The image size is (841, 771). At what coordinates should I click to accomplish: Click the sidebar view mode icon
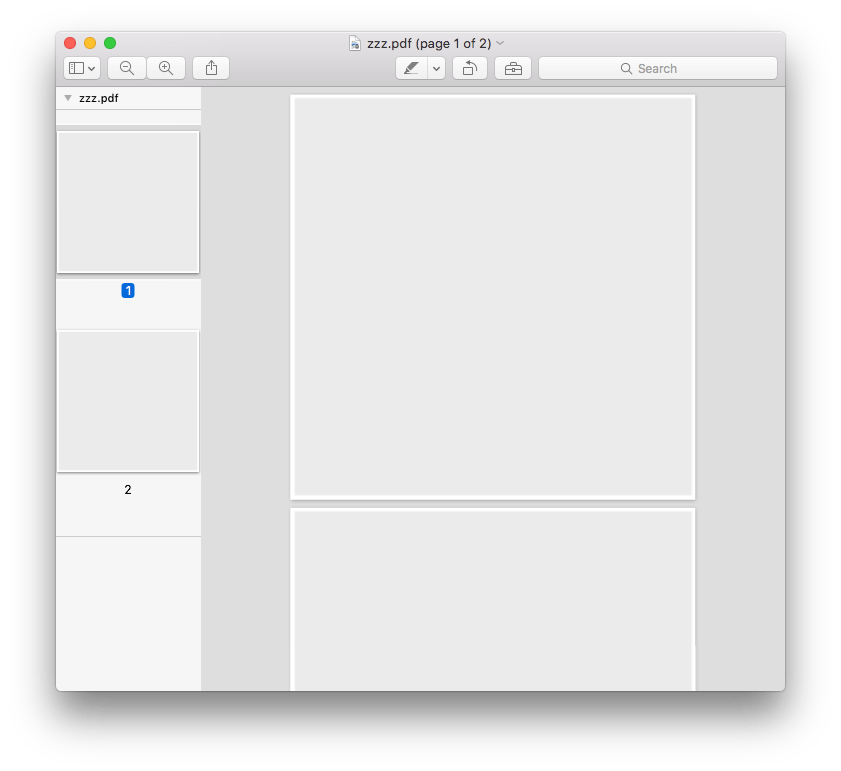pyautogui.click(x=76, y=68)
